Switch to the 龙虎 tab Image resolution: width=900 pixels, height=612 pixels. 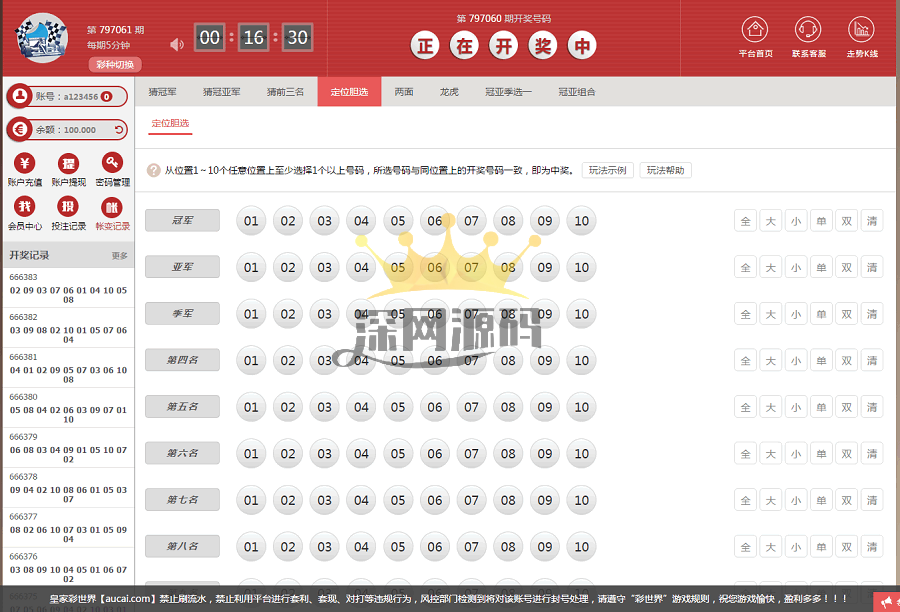click(x=449, y=92)
